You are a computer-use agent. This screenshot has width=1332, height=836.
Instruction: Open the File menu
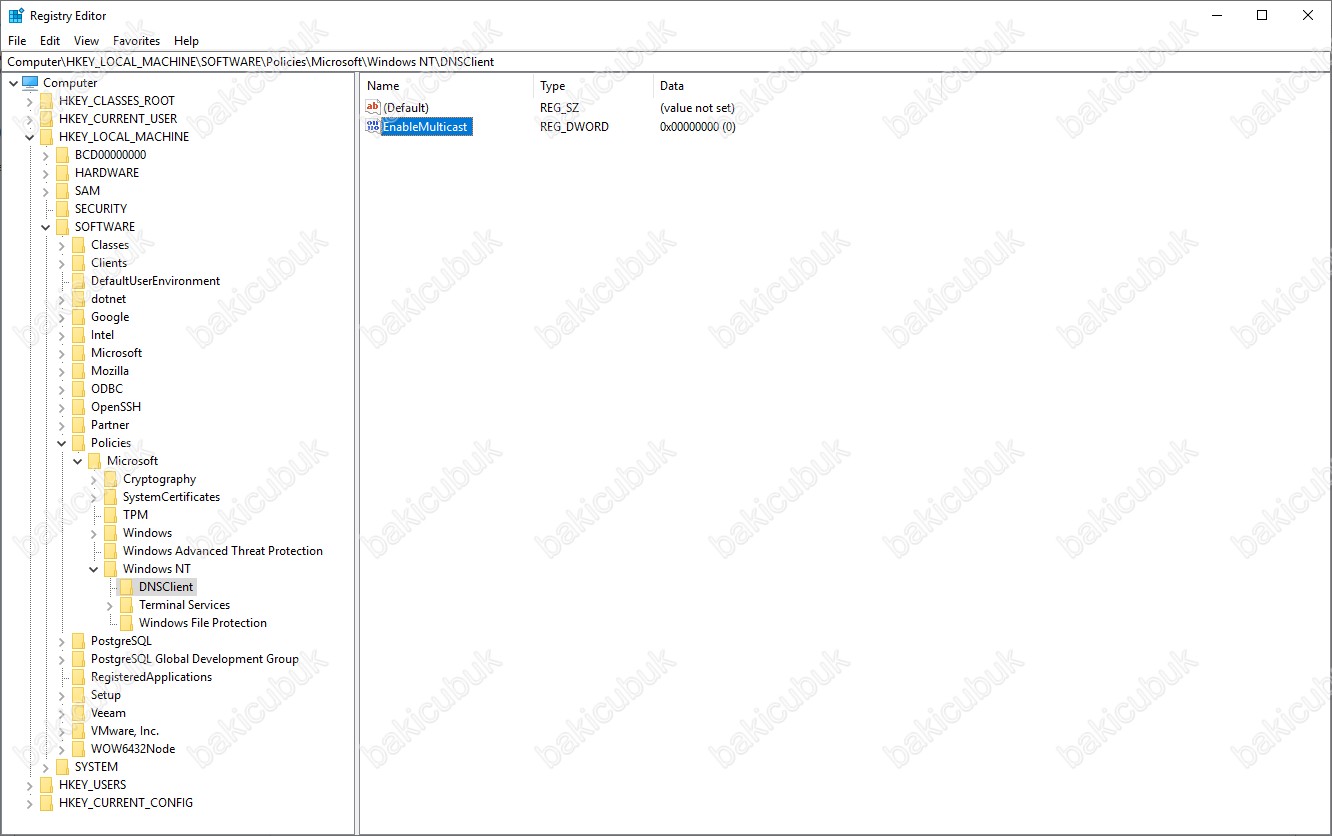click(17, 41)
